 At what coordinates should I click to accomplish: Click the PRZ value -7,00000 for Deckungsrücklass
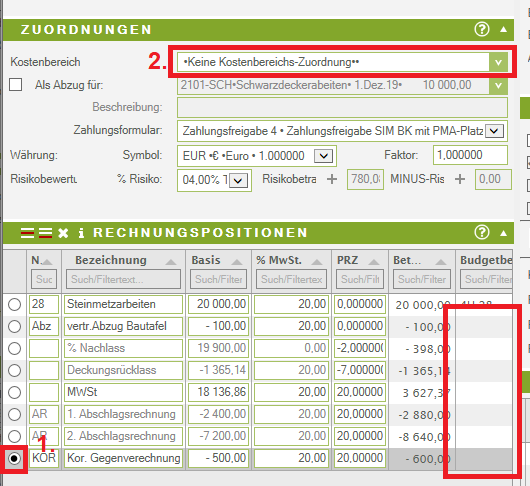360,370
